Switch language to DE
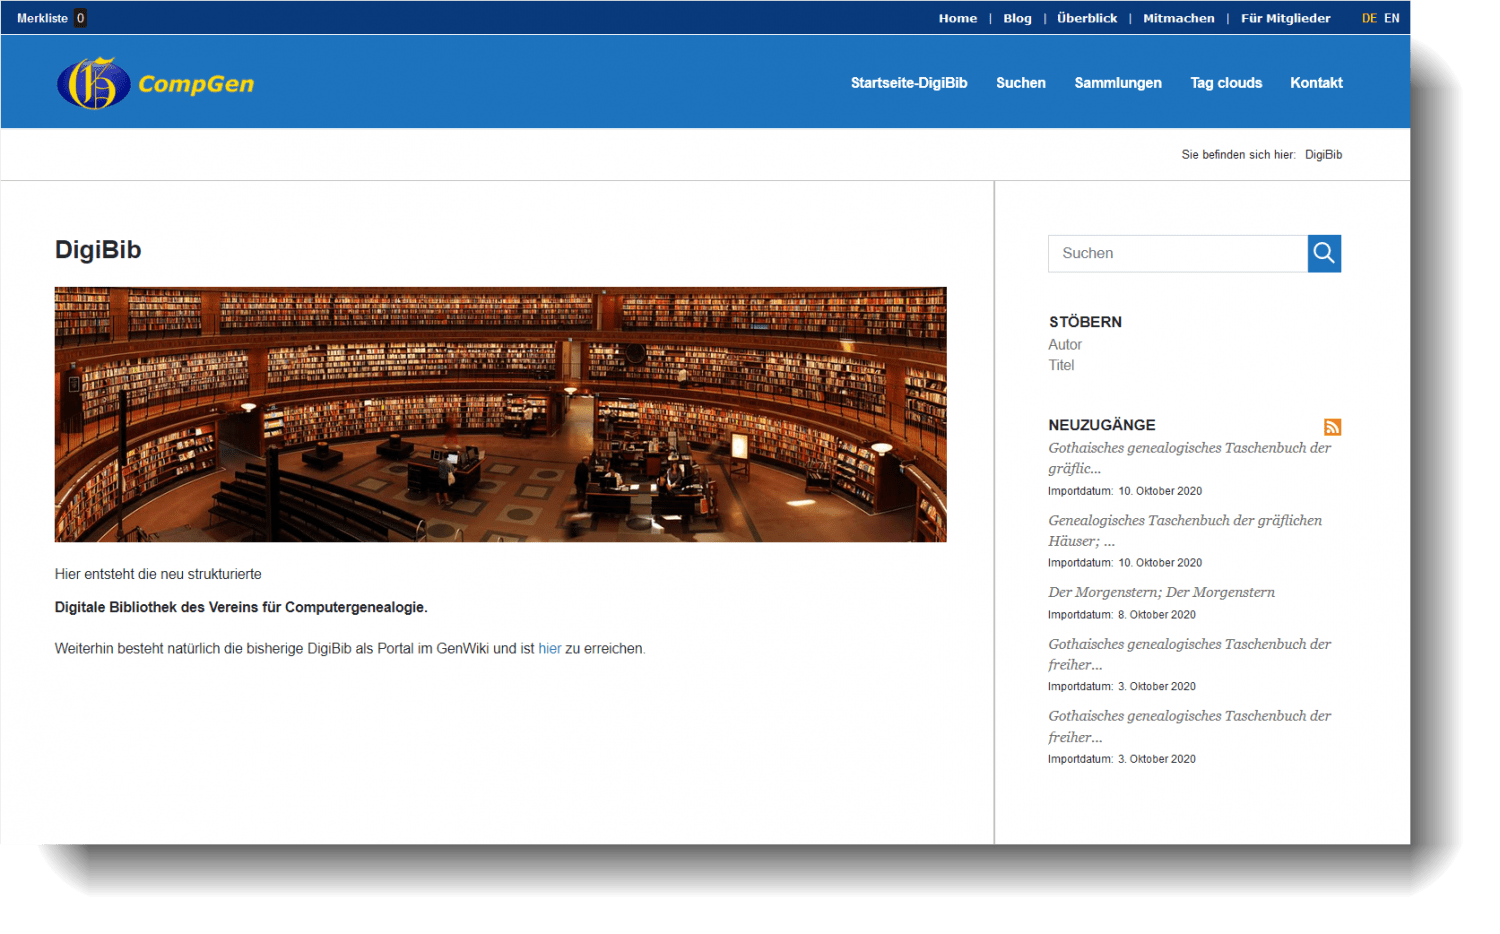The image size is (1500, 934). [1369, 17]
